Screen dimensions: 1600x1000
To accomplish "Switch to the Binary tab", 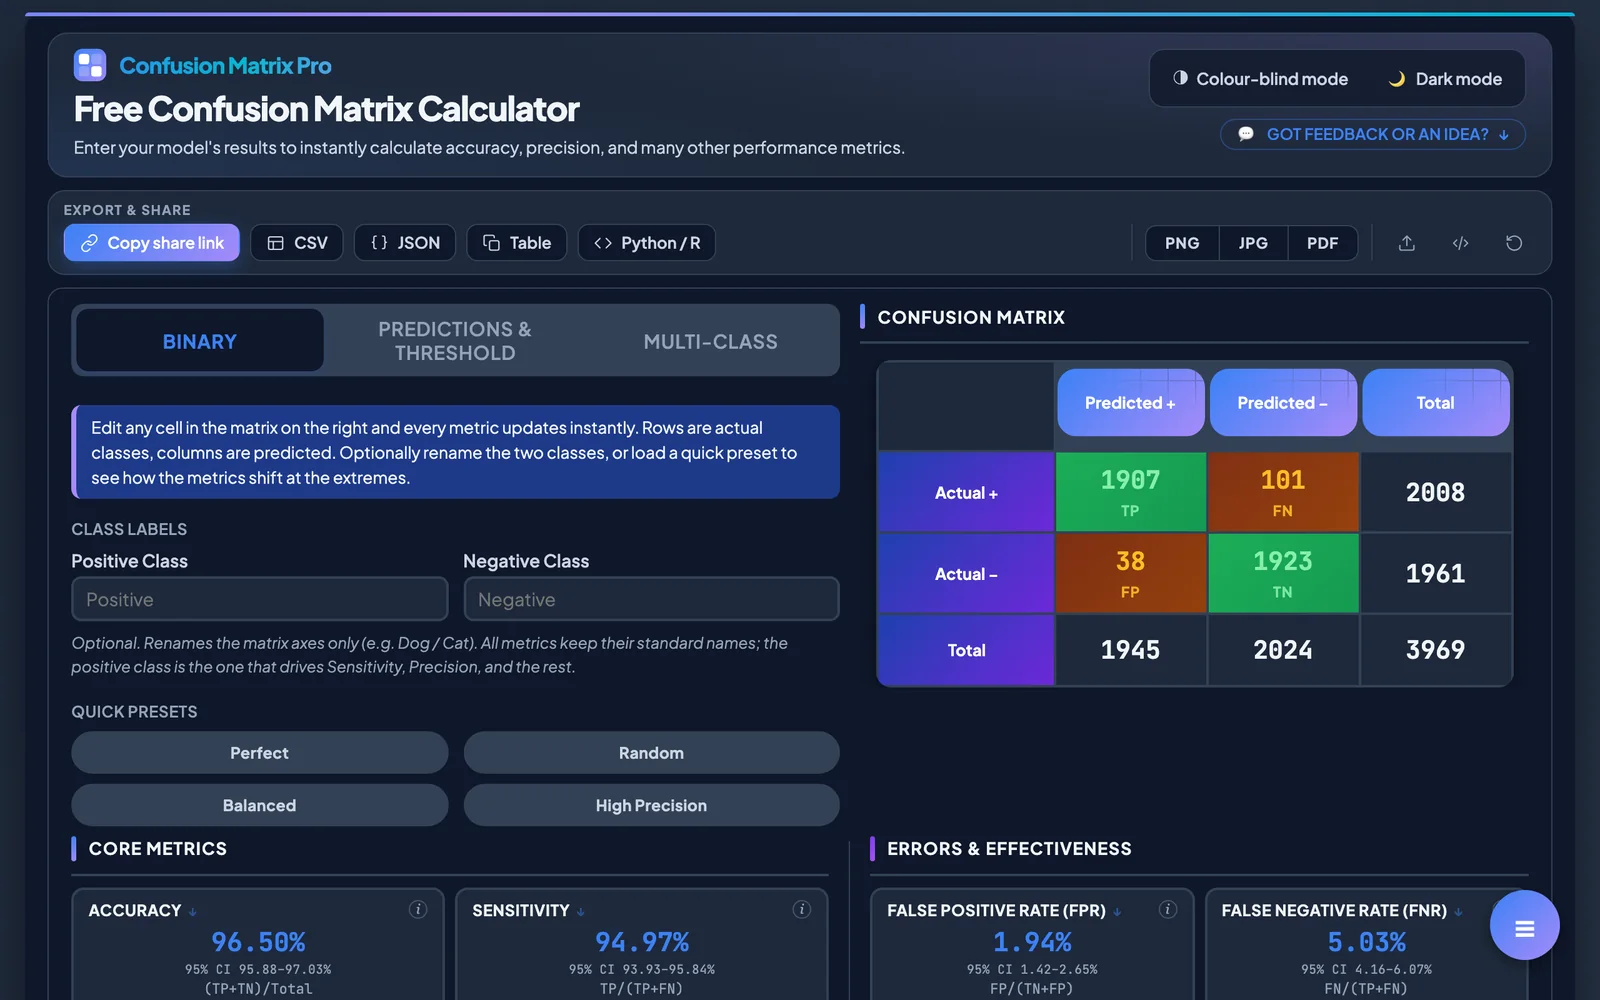I will [x=200, y=341].
